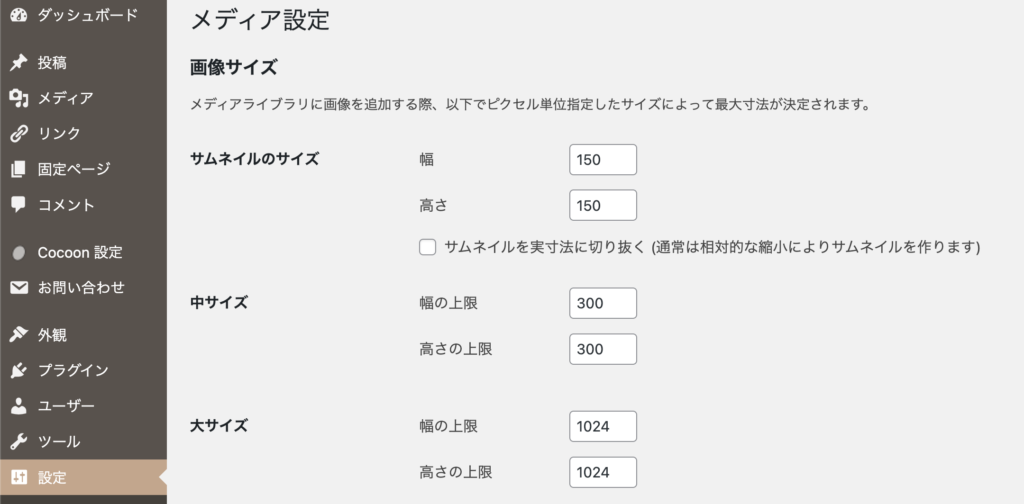Enable cropping thumbnails to exact dimensions

[428, 247]
